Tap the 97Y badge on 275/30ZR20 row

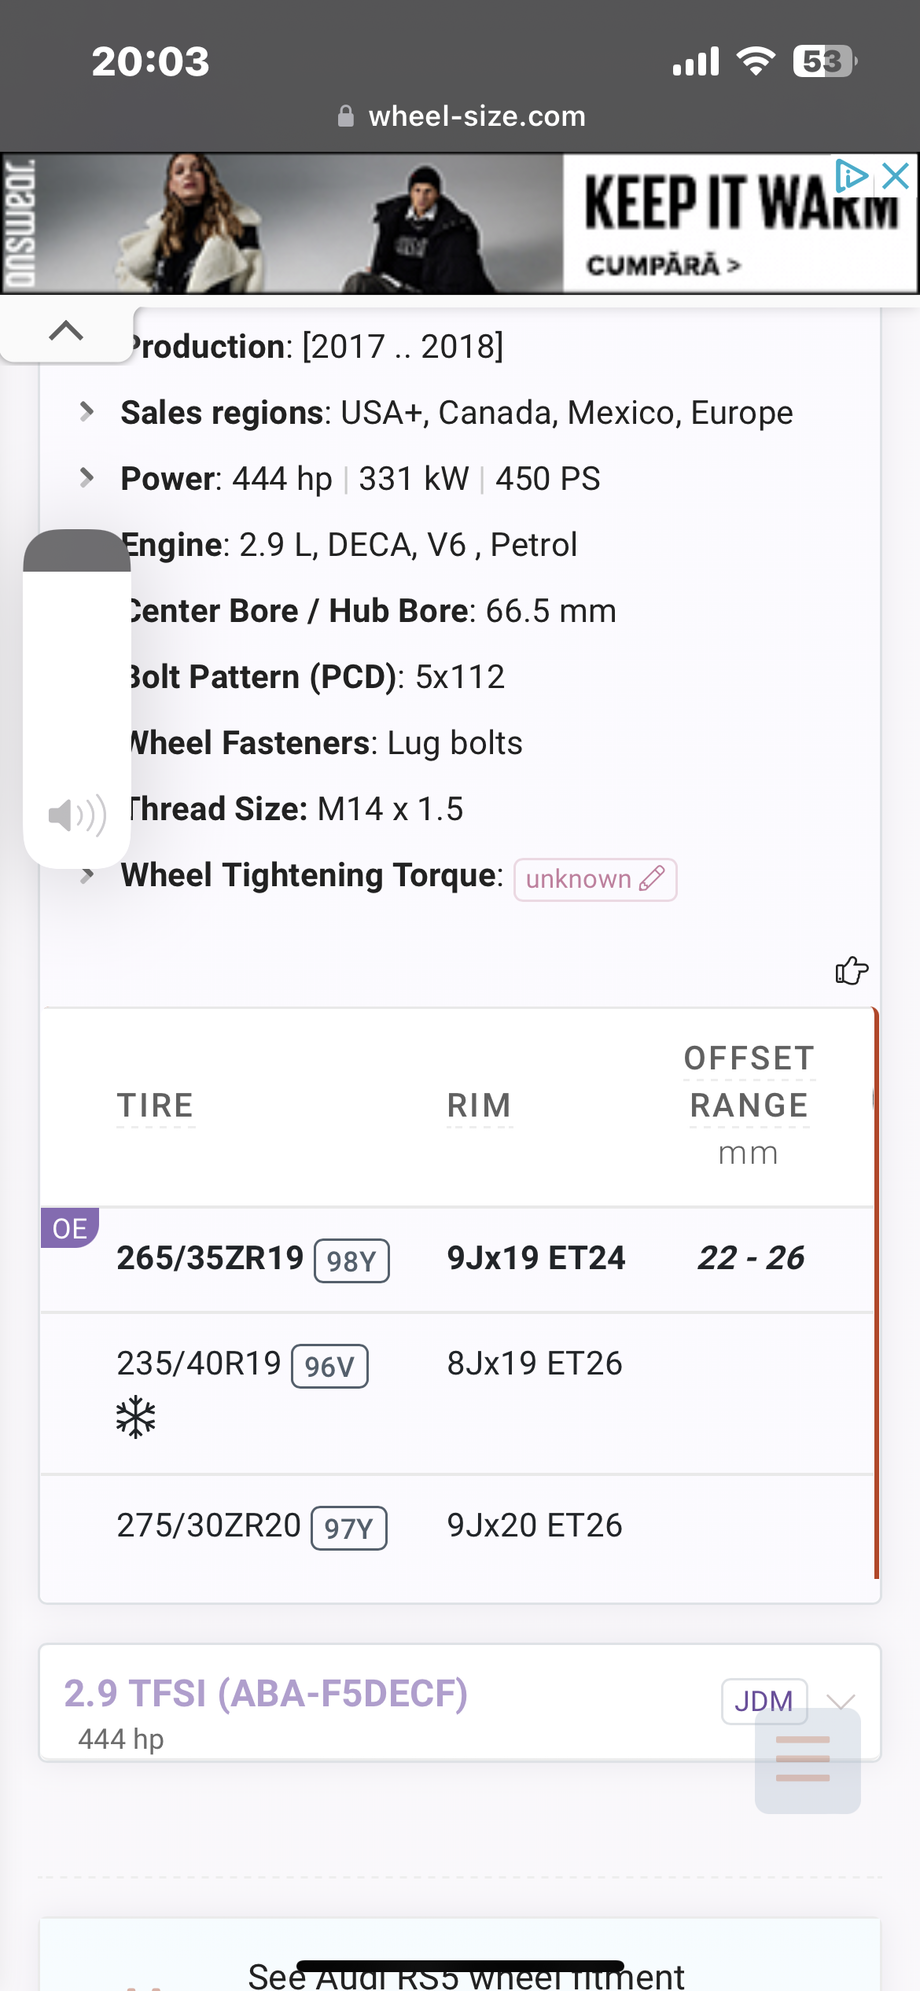click(348, 1527)
